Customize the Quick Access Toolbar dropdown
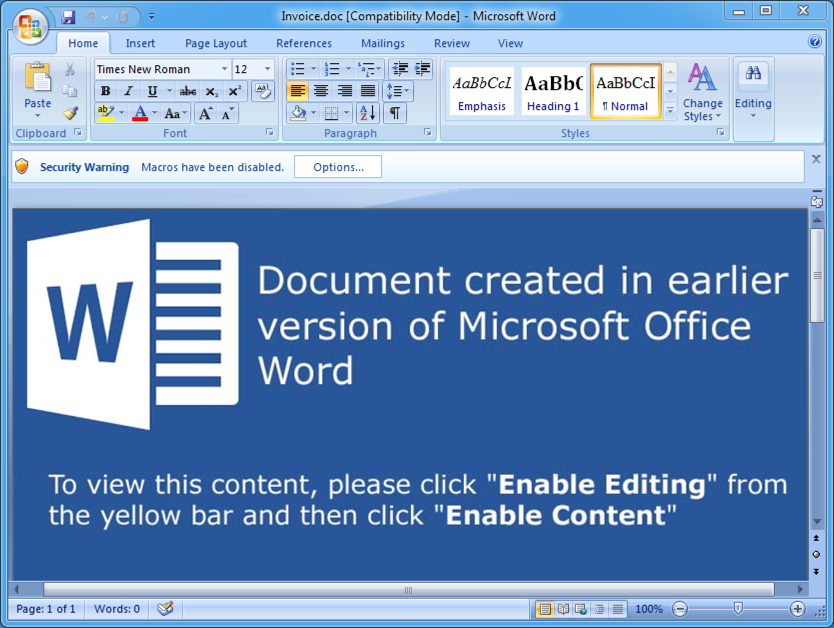Image resolution: width=834 pixels, height=628 pixels. click(x=152, y=17)
